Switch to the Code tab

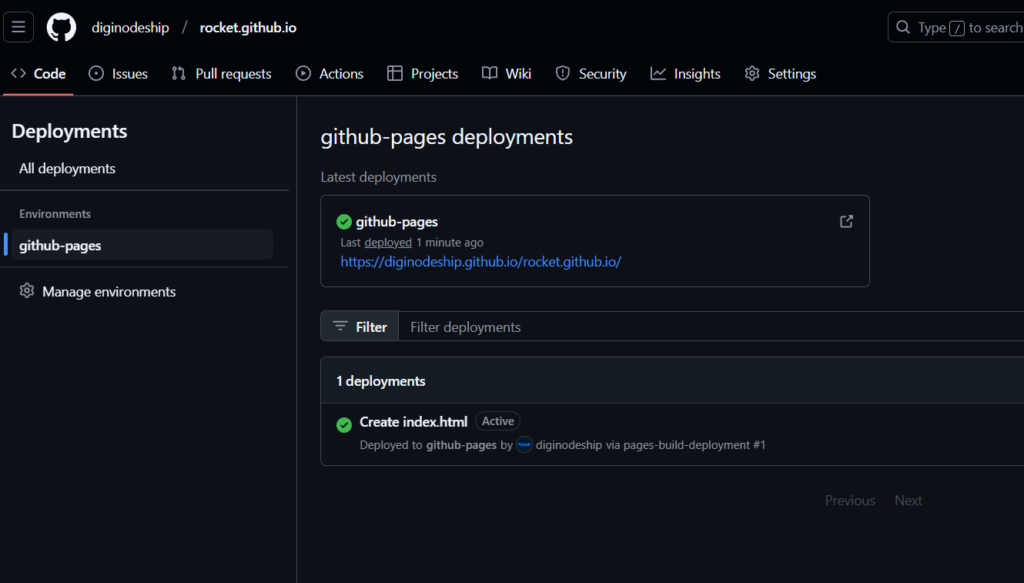click(39, 74)
